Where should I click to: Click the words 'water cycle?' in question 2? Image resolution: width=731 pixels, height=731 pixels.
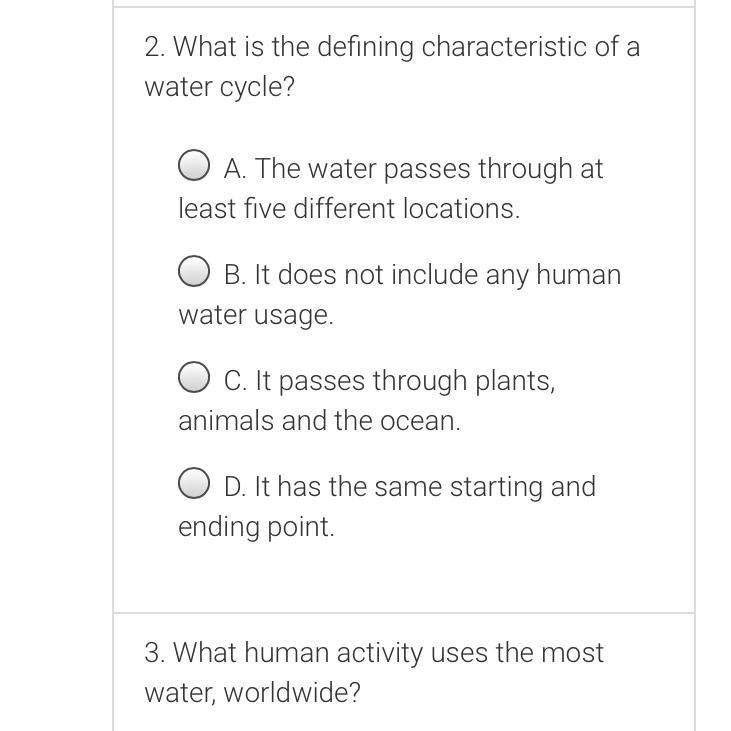click(x=220, y=87)
